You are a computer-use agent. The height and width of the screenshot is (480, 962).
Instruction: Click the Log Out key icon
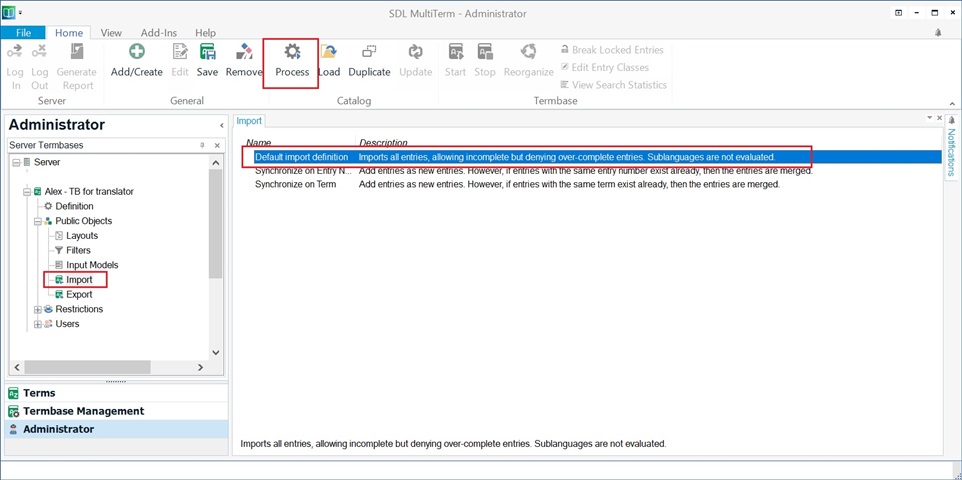pyautogui.click(x=40, y=52)
